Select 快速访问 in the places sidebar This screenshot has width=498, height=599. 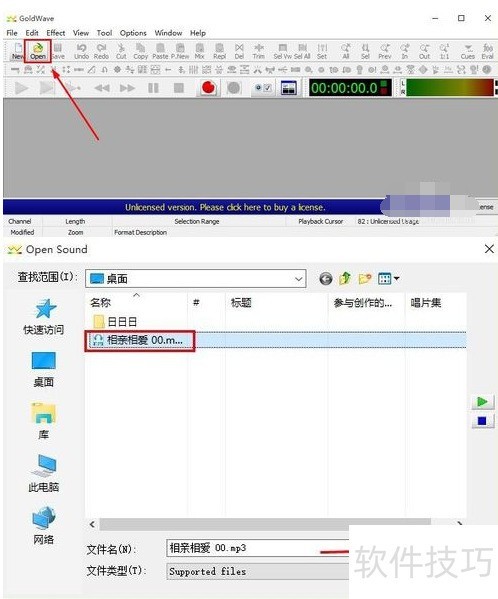[x=44, y=317]
